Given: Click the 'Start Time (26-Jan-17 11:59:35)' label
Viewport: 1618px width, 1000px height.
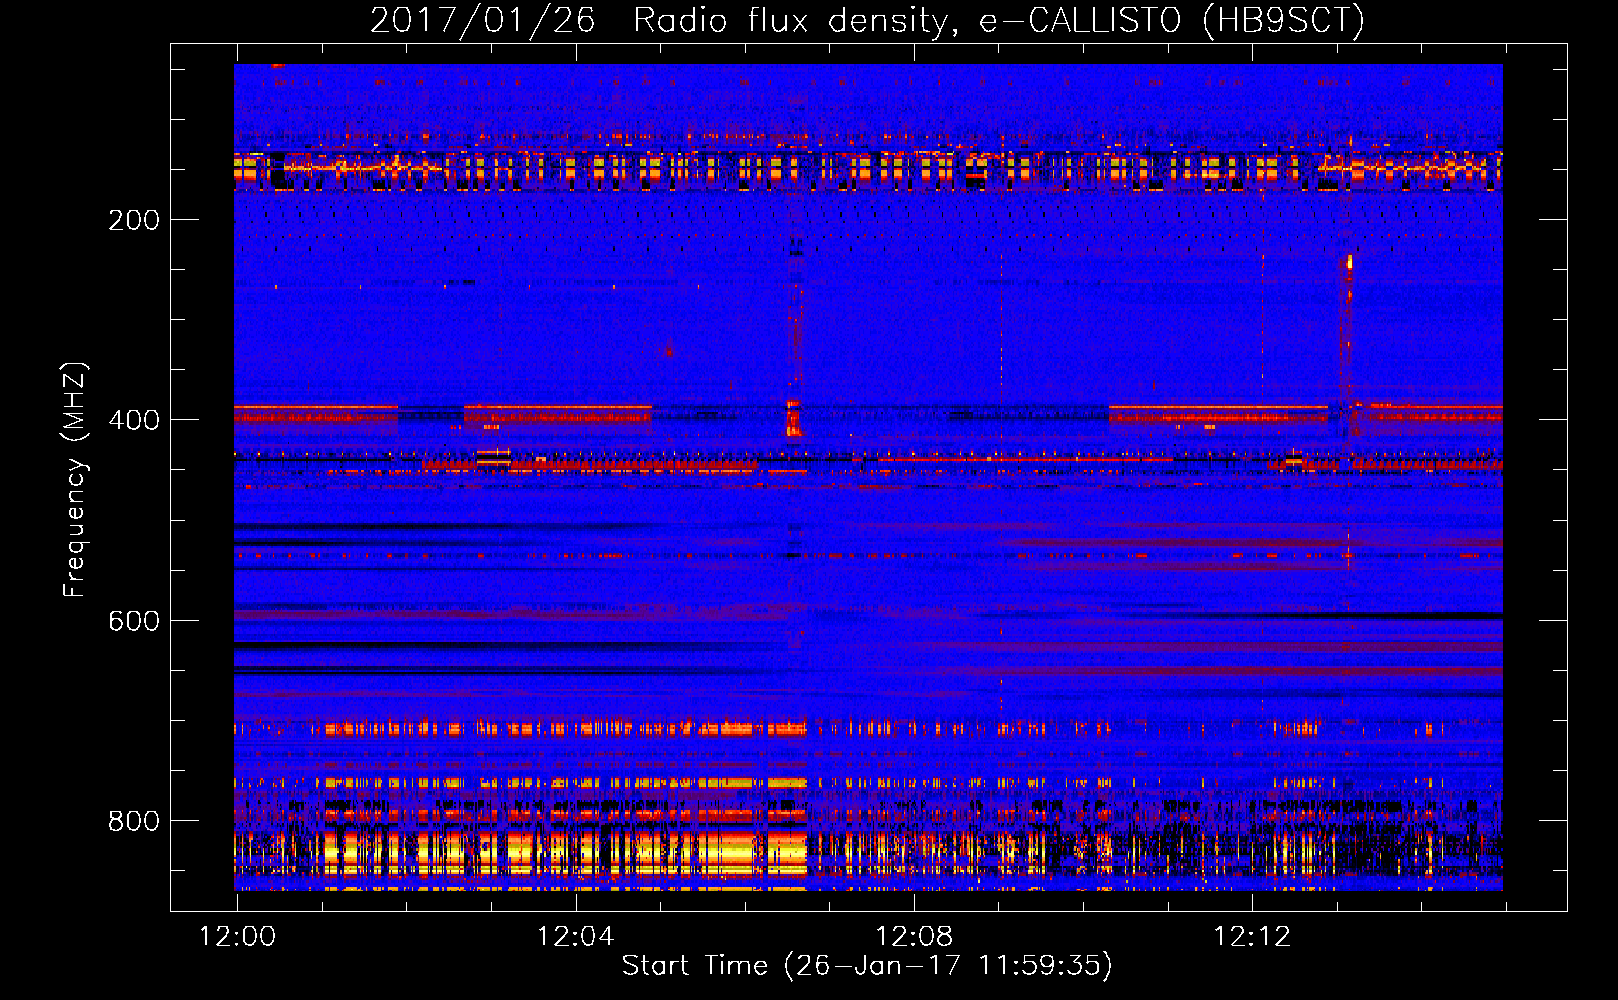Looking at the screenshot, I should 867,966.
